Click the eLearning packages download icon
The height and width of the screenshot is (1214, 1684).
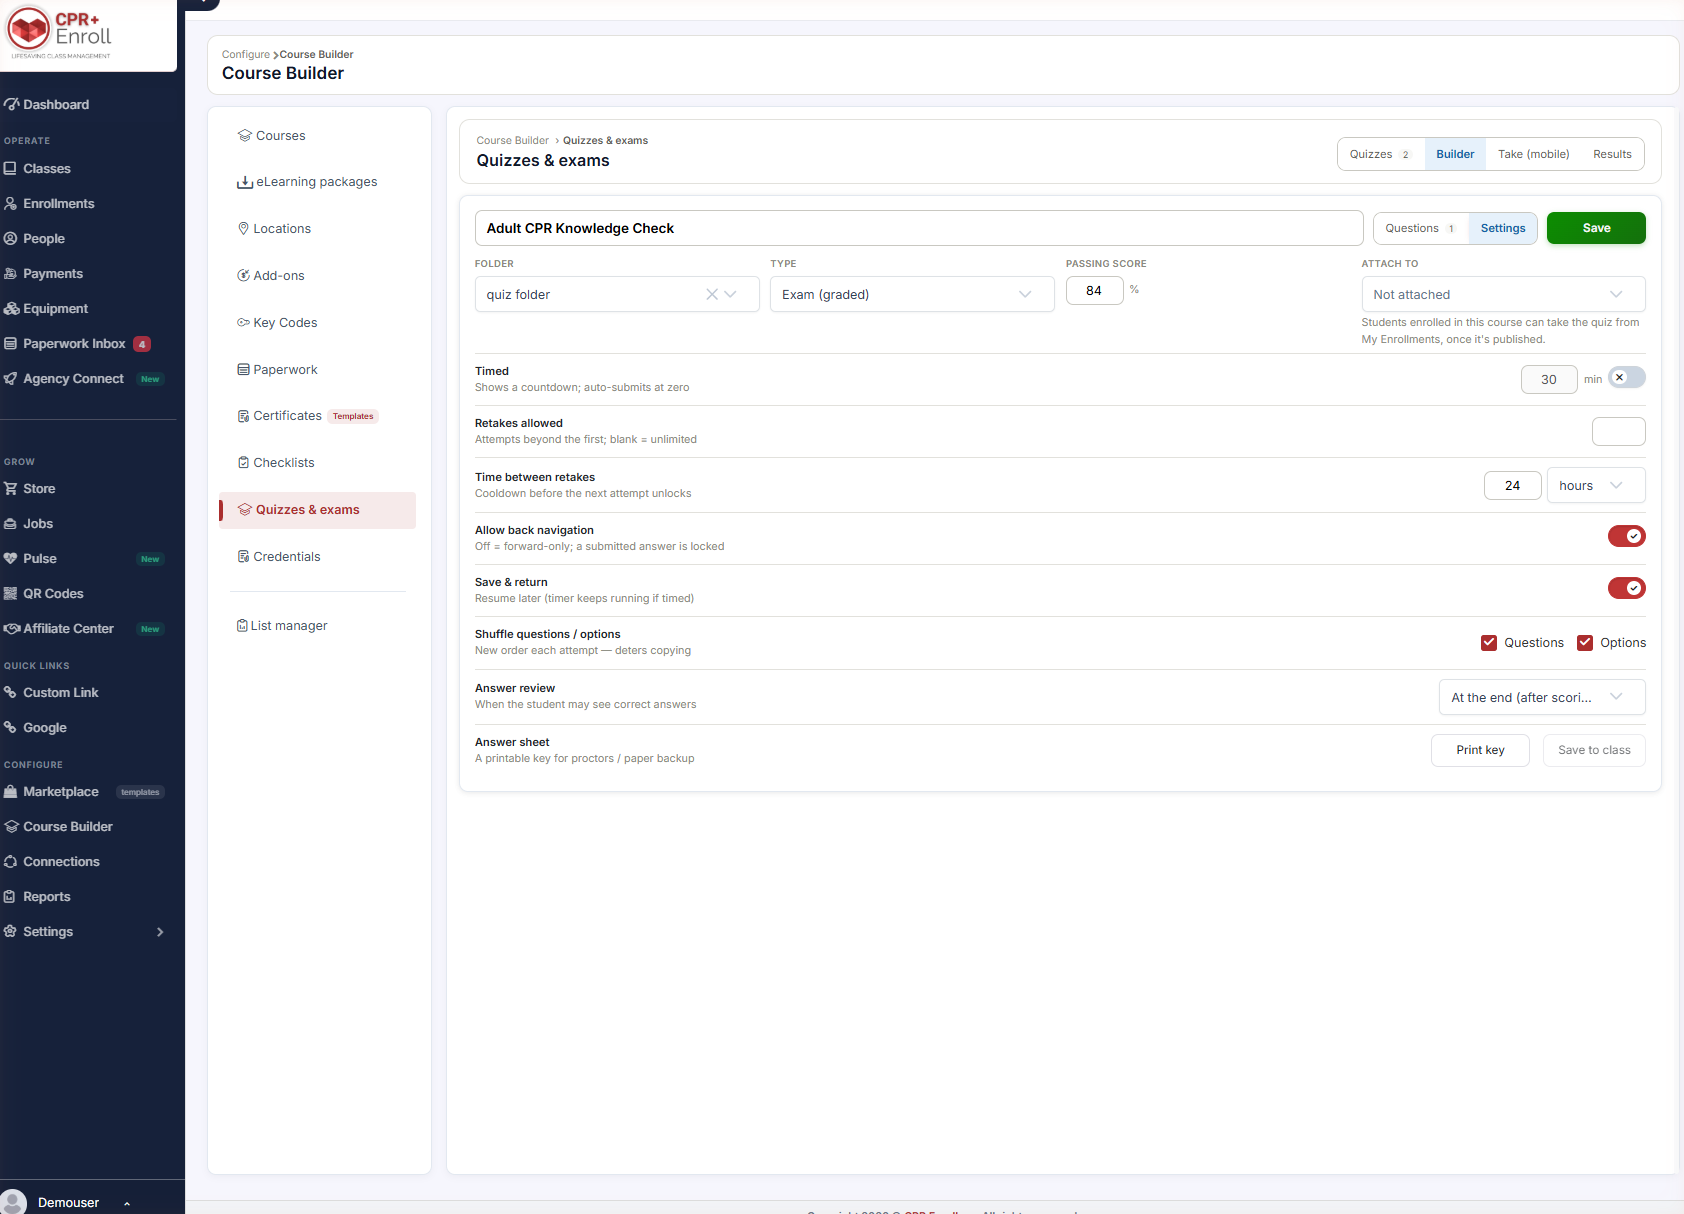point(244,182)
